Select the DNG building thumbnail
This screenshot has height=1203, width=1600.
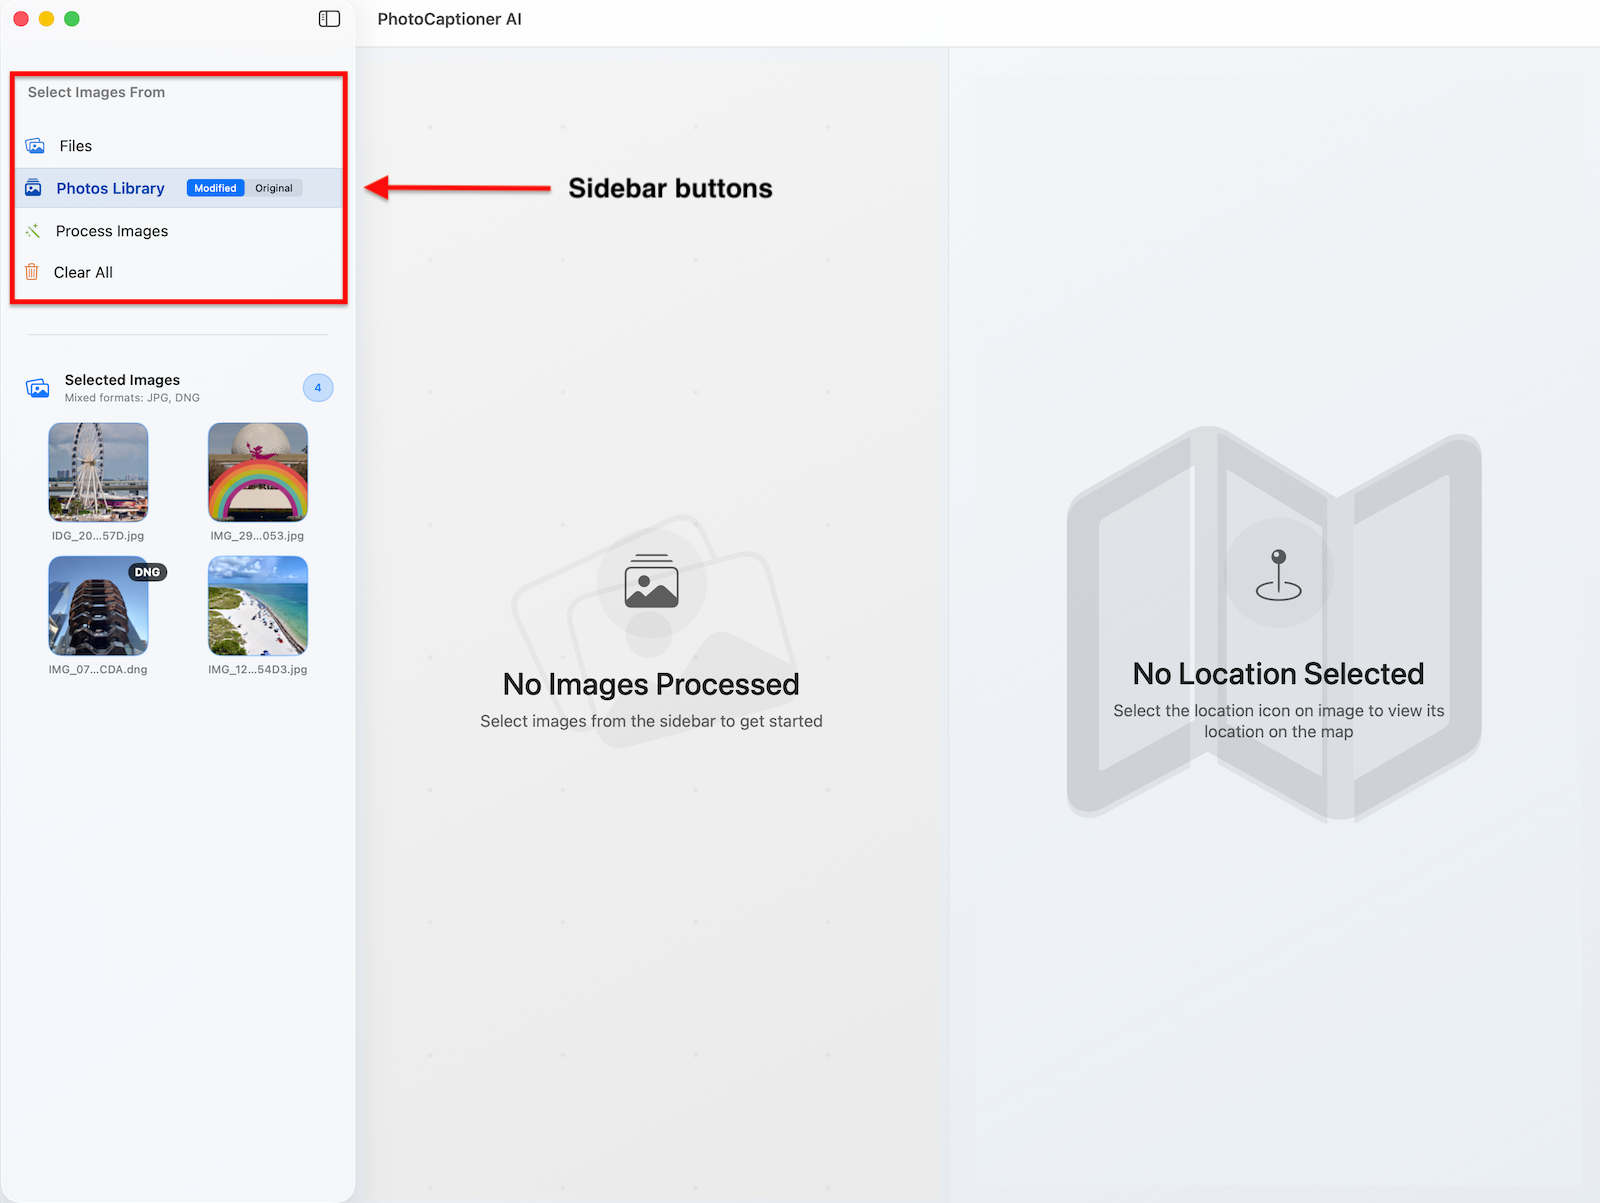point(98,606)
